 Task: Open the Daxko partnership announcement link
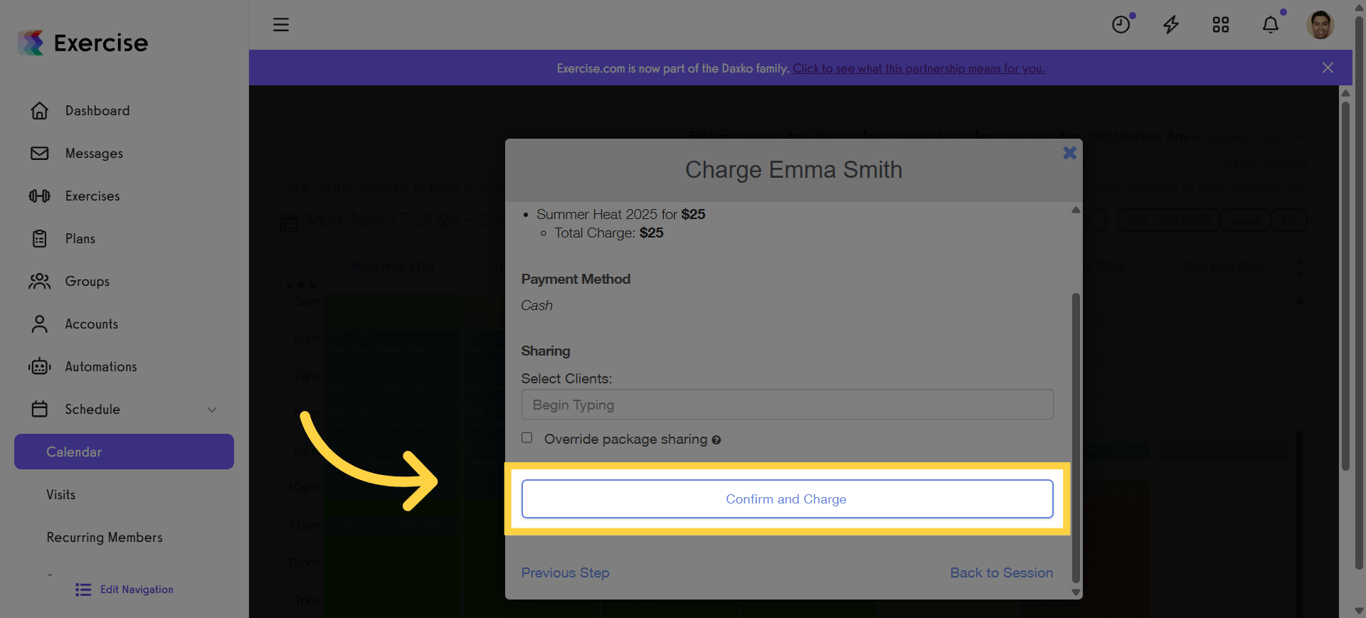tap(918, 68)
